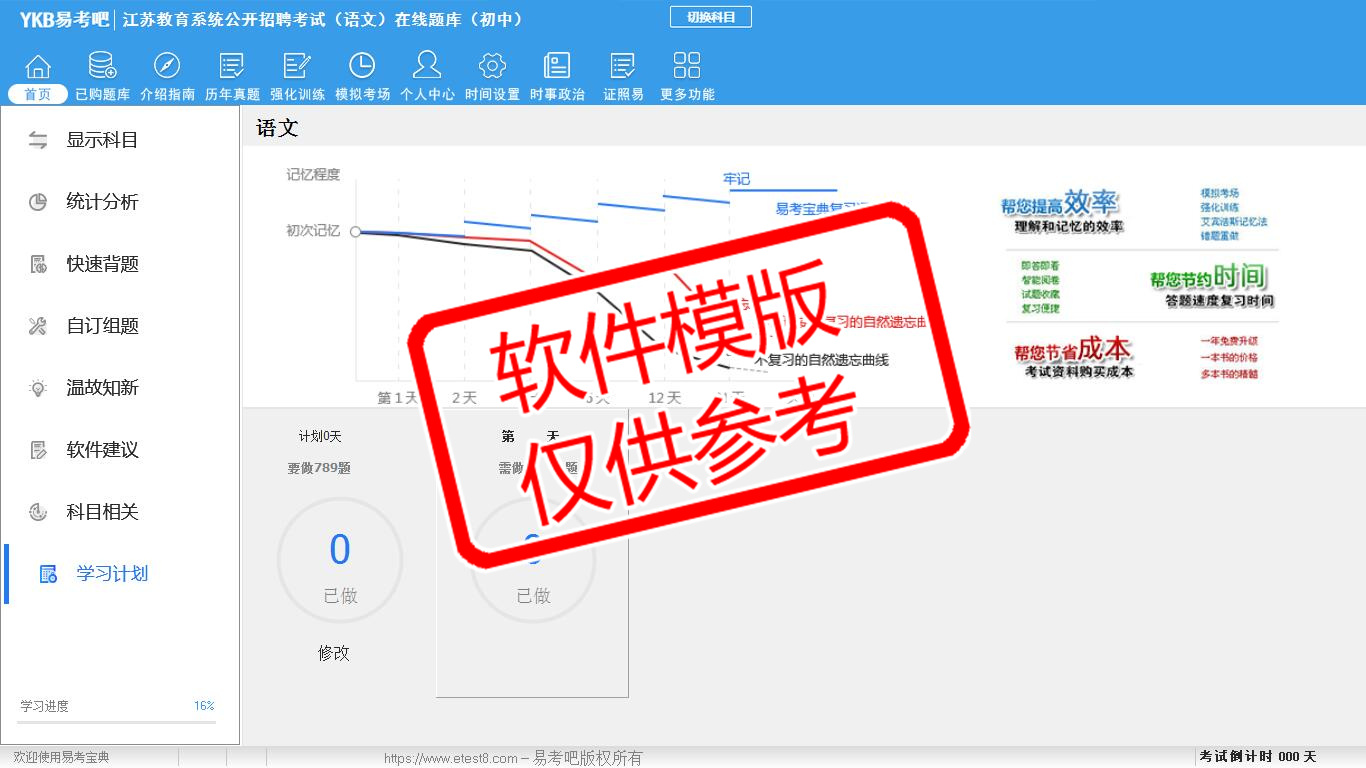This screenshot has height=768, width=1366.
Task: Click the 已做 circle under 计划0天
Action: [340, 562]
